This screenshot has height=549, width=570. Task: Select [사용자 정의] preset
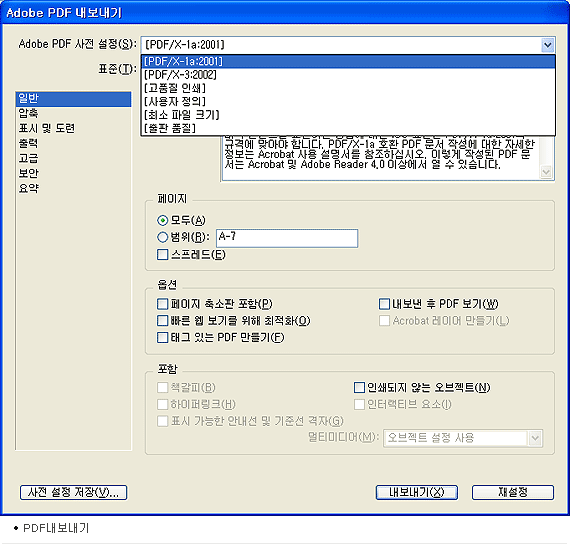(x=348, y=101)
